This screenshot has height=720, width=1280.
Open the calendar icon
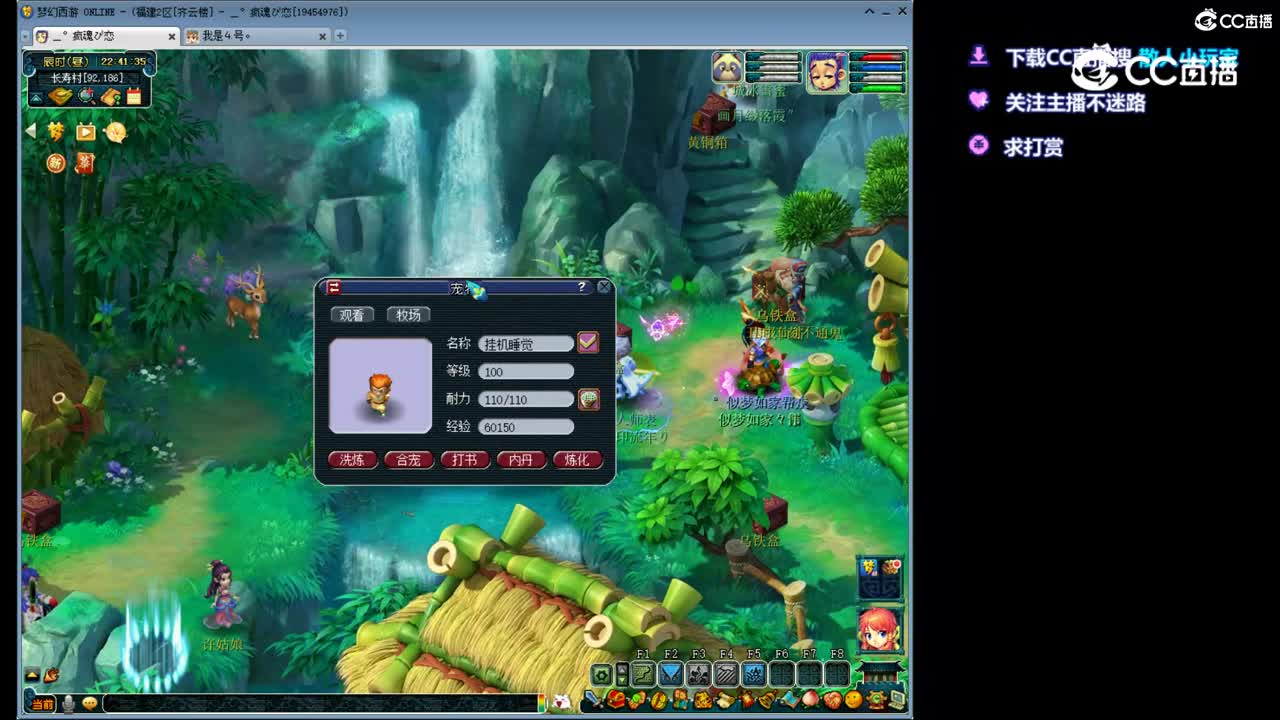134,96
